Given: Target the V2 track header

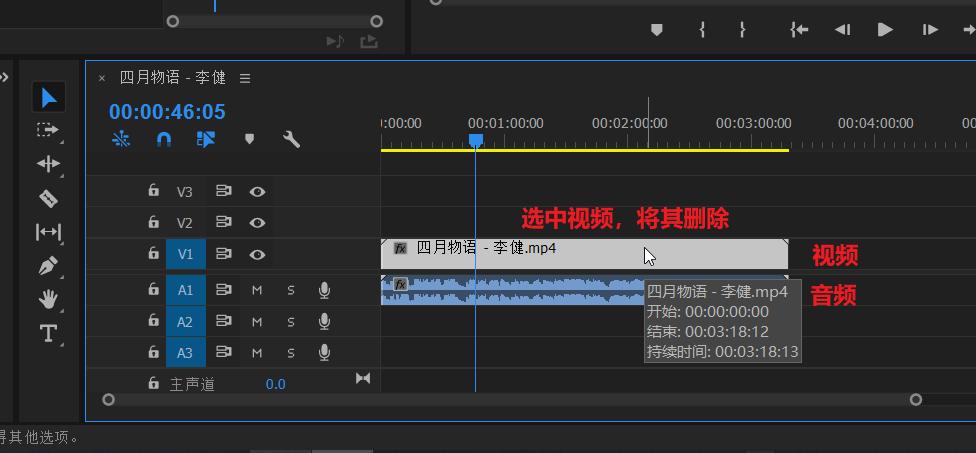Looking at the screenshot, I should pos(185,223).
